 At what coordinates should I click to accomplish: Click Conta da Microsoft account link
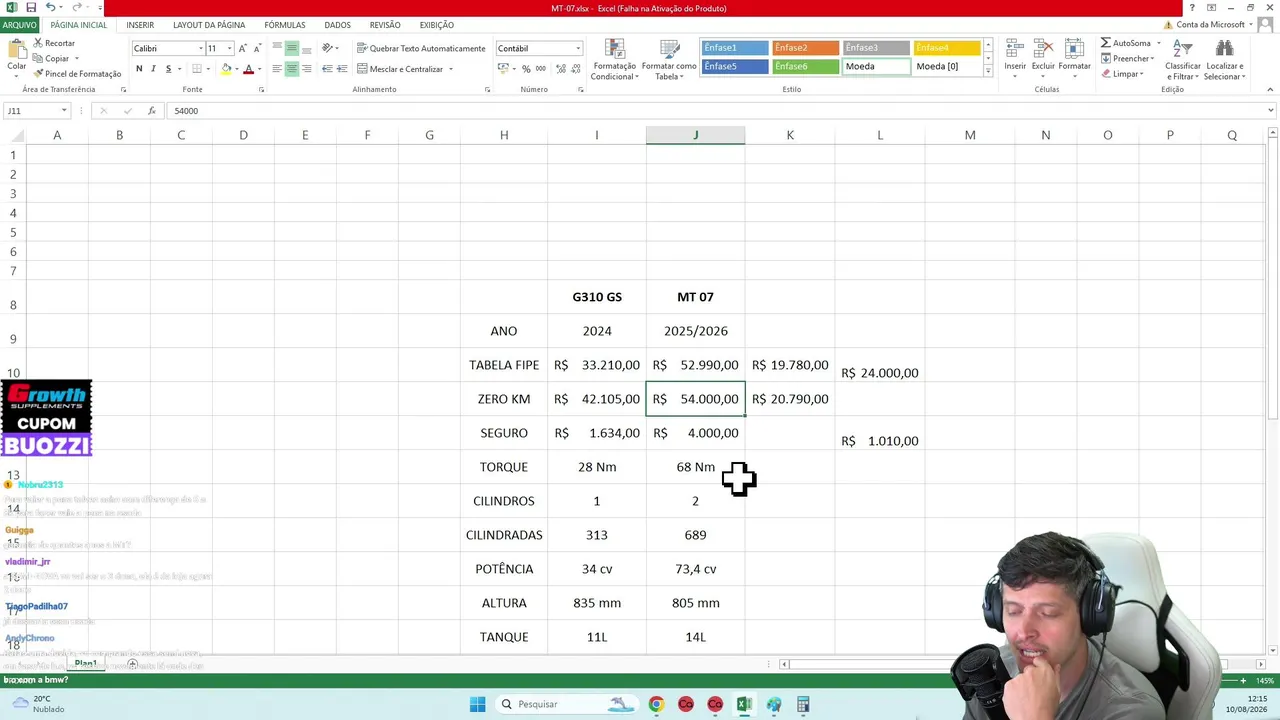pyautogui.click(x=1208, y=25)
